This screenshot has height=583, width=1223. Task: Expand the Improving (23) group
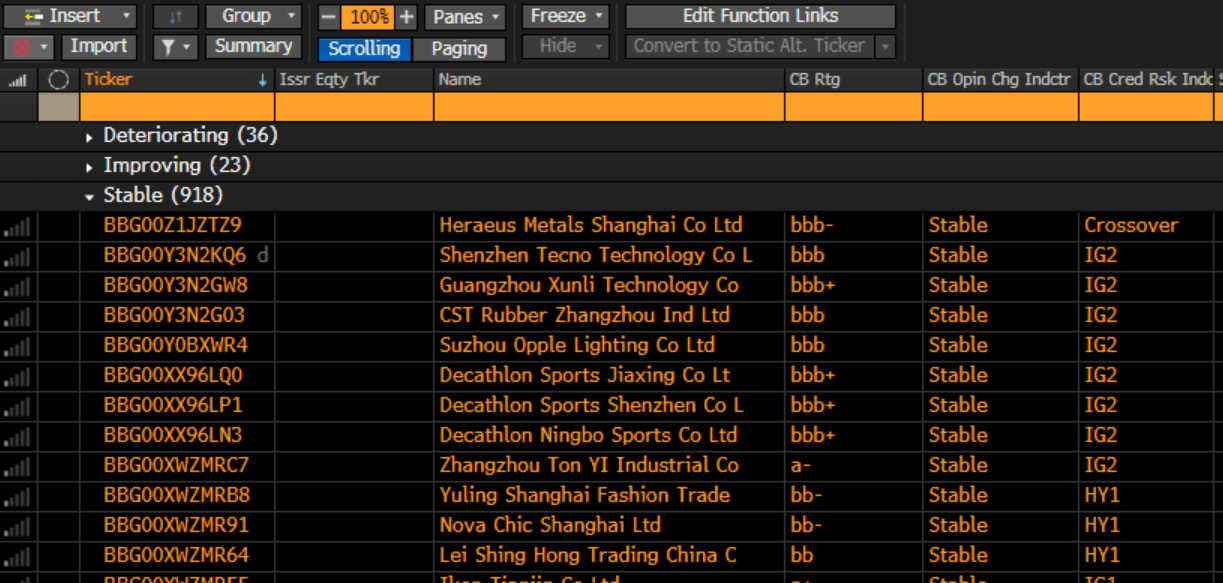pyautogui.click(x=90, y=166)
